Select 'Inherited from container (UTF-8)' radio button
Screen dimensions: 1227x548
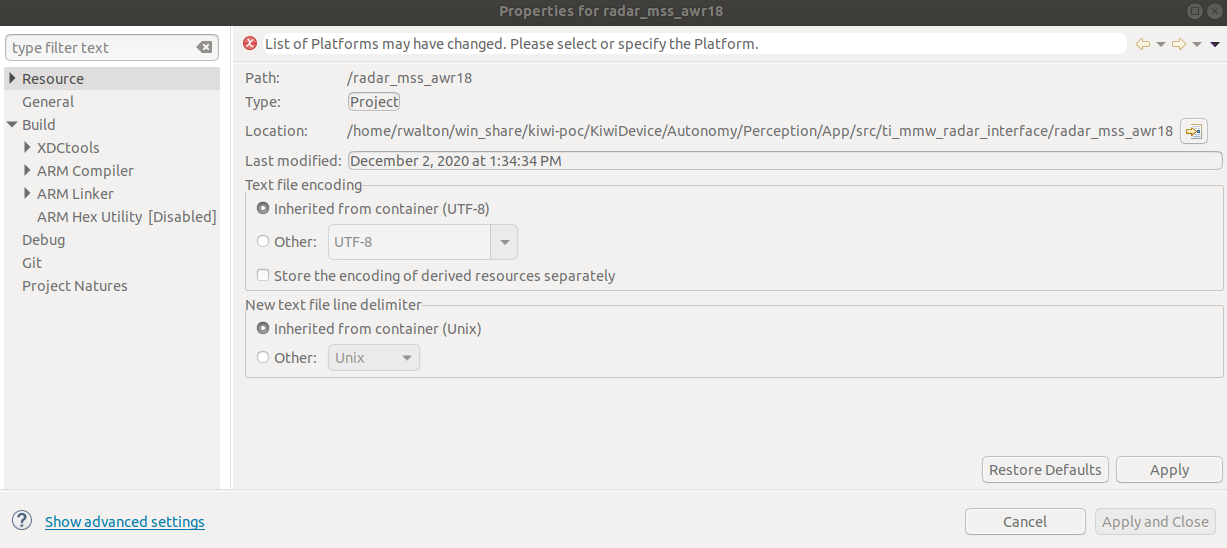[x=263, y=209]
